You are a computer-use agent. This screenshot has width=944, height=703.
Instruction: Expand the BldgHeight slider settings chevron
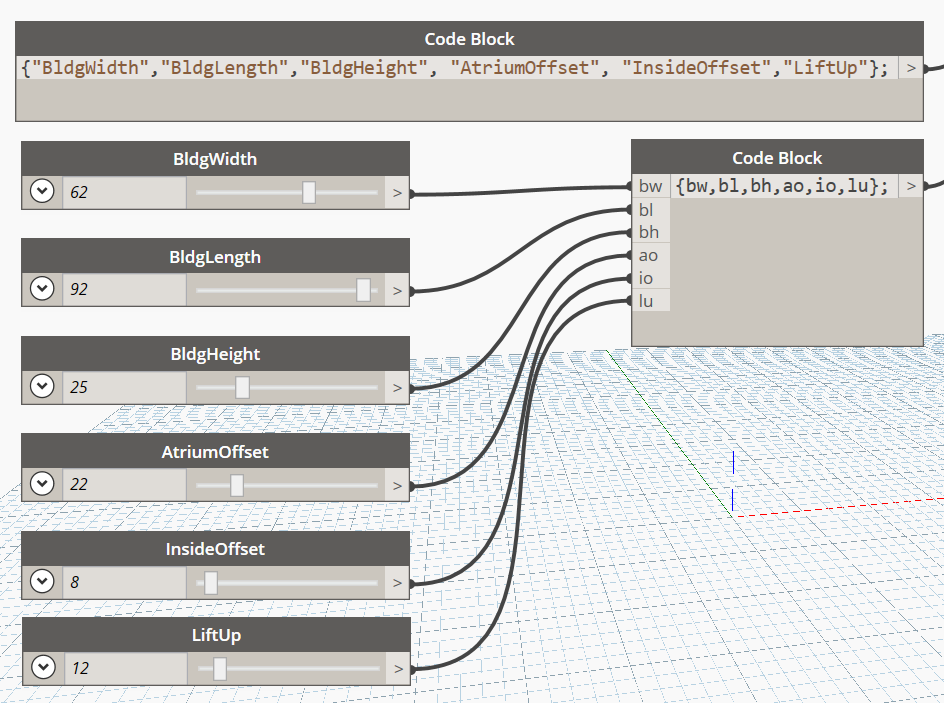click(x=42, y=386)
